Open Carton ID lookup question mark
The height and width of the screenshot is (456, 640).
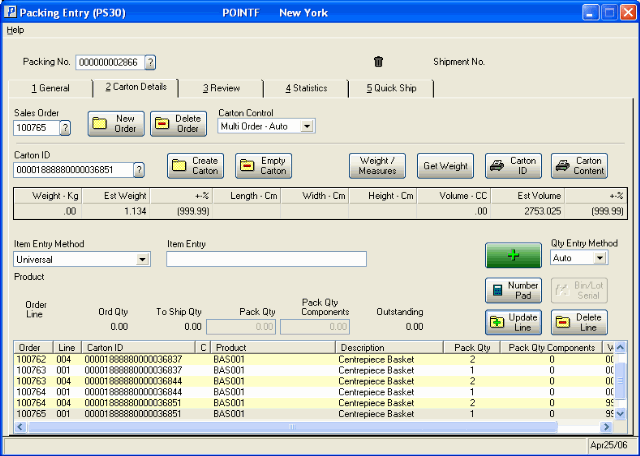[x=139, y=170]
